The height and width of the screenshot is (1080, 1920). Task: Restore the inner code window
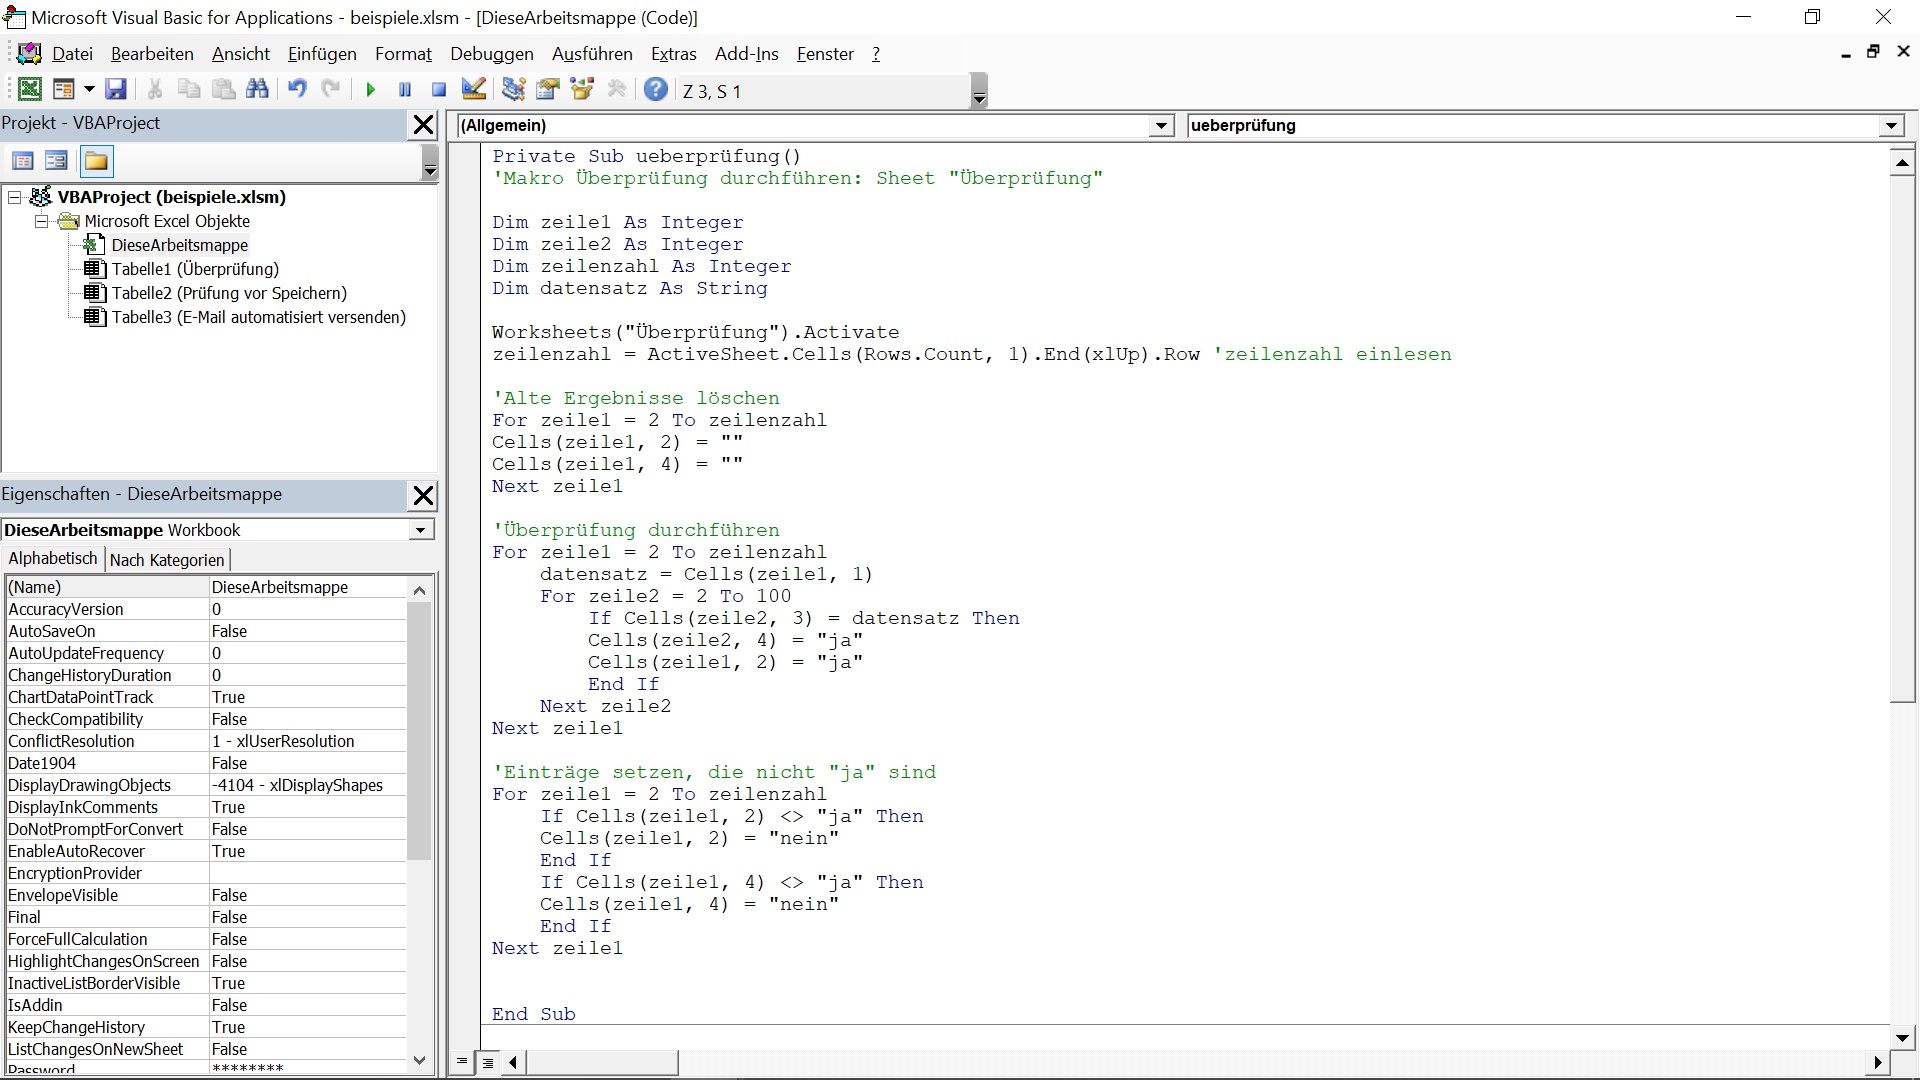(1874, 52)
